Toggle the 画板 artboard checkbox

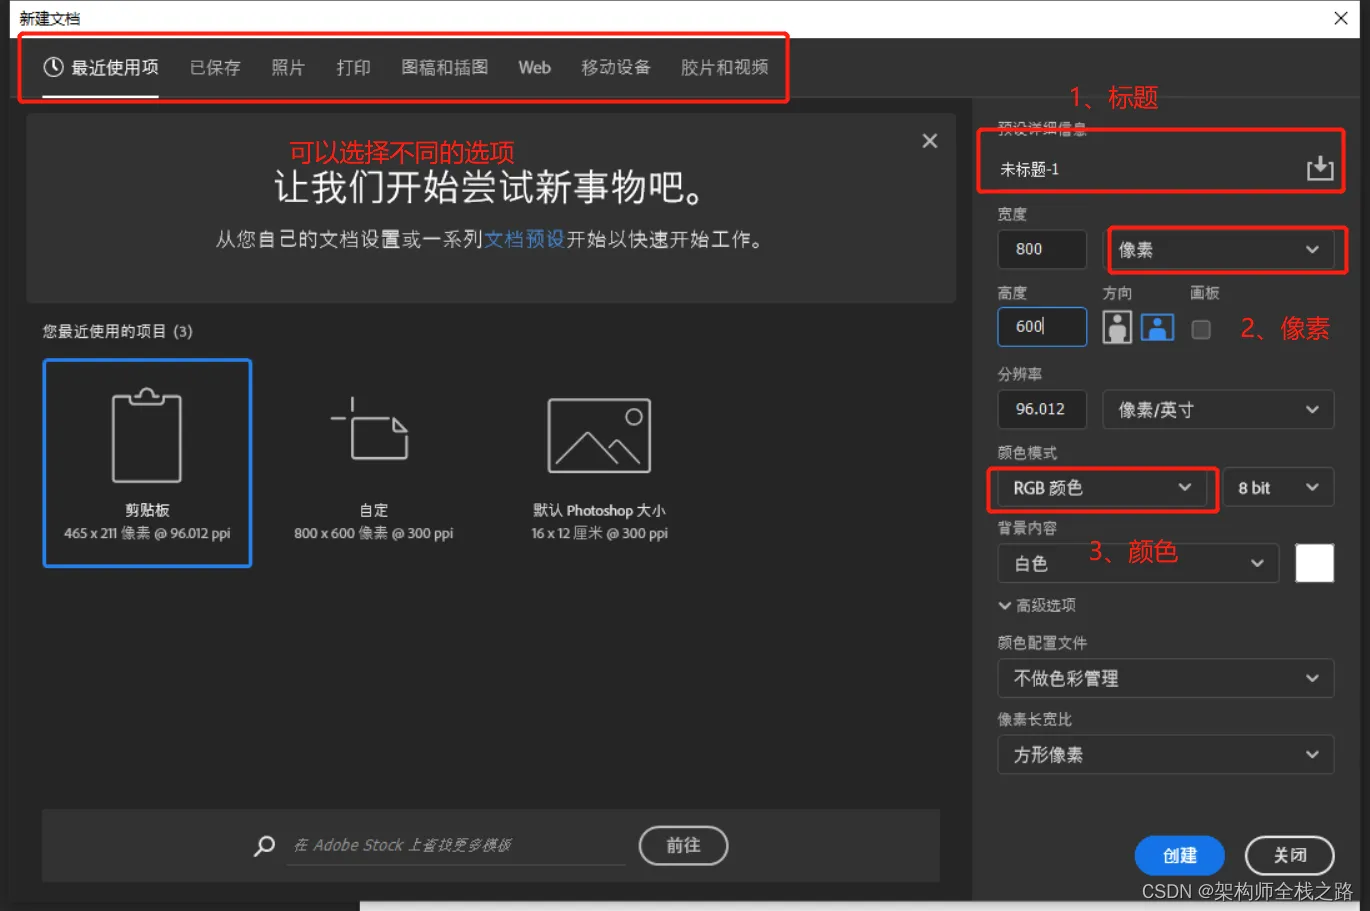pyautogui.click(x=1201, y=329)
